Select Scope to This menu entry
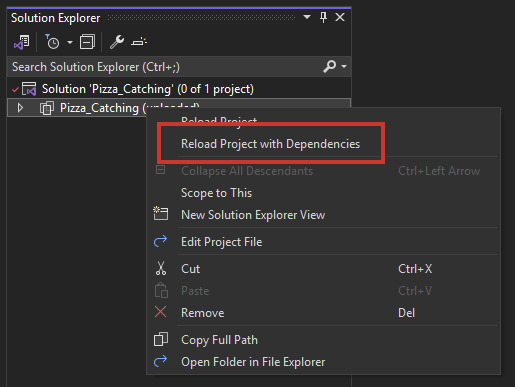This screenshot has width=515, height=387. pos(216,193)
